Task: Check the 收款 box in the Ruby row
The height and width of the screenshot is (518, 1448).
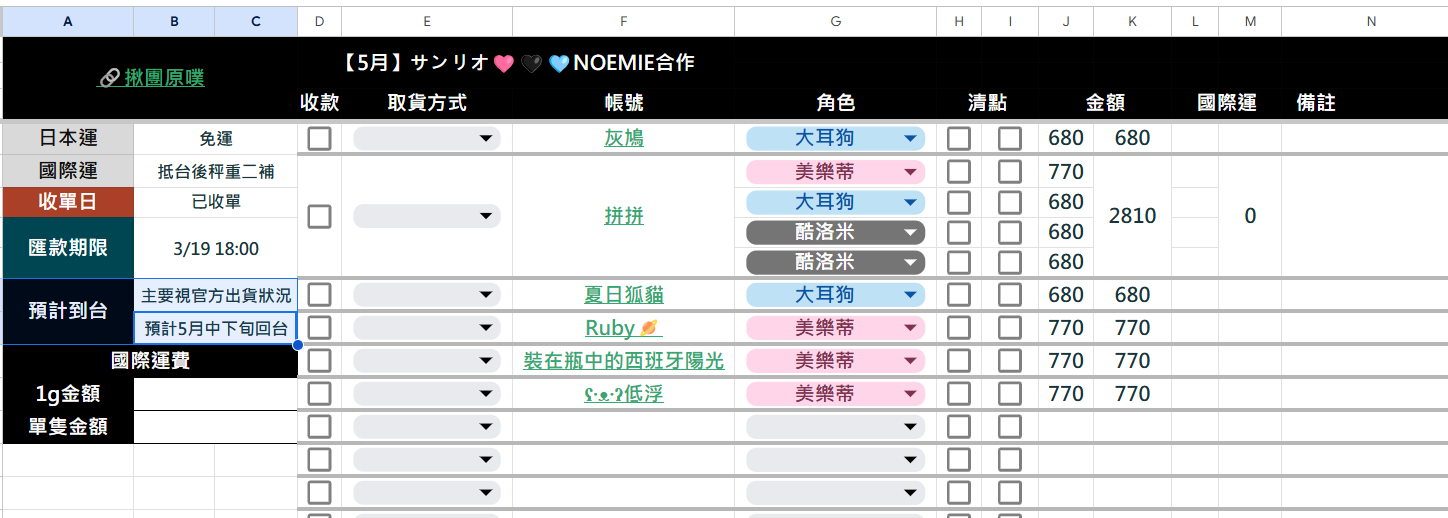Action: point(319,328)
